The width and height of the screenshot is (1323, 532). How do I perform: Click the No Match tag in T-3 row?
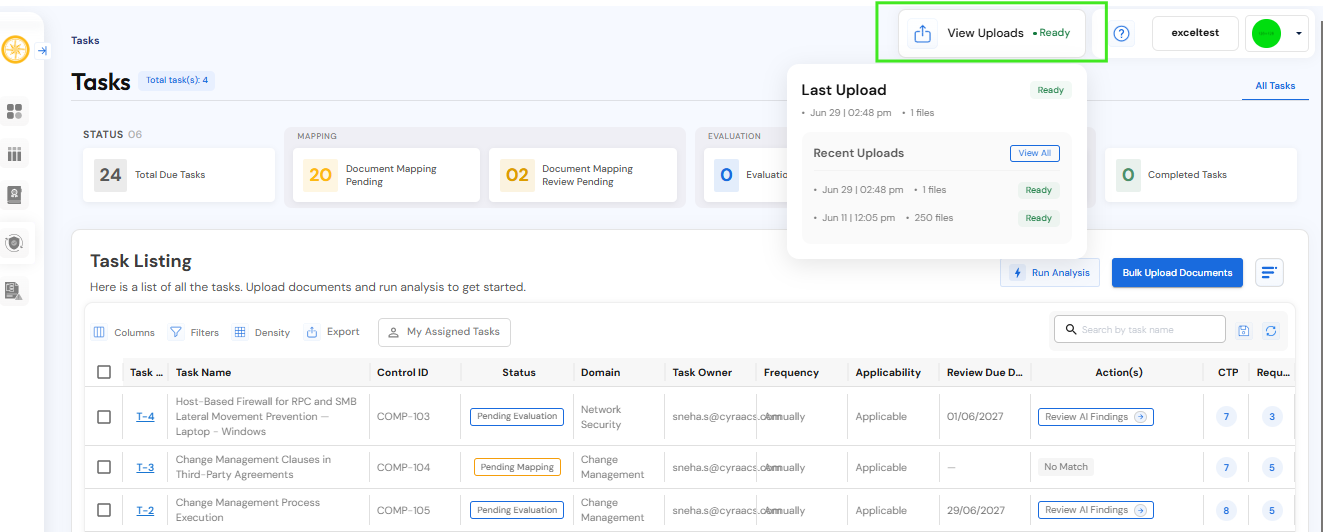(x=1065, y=467)
